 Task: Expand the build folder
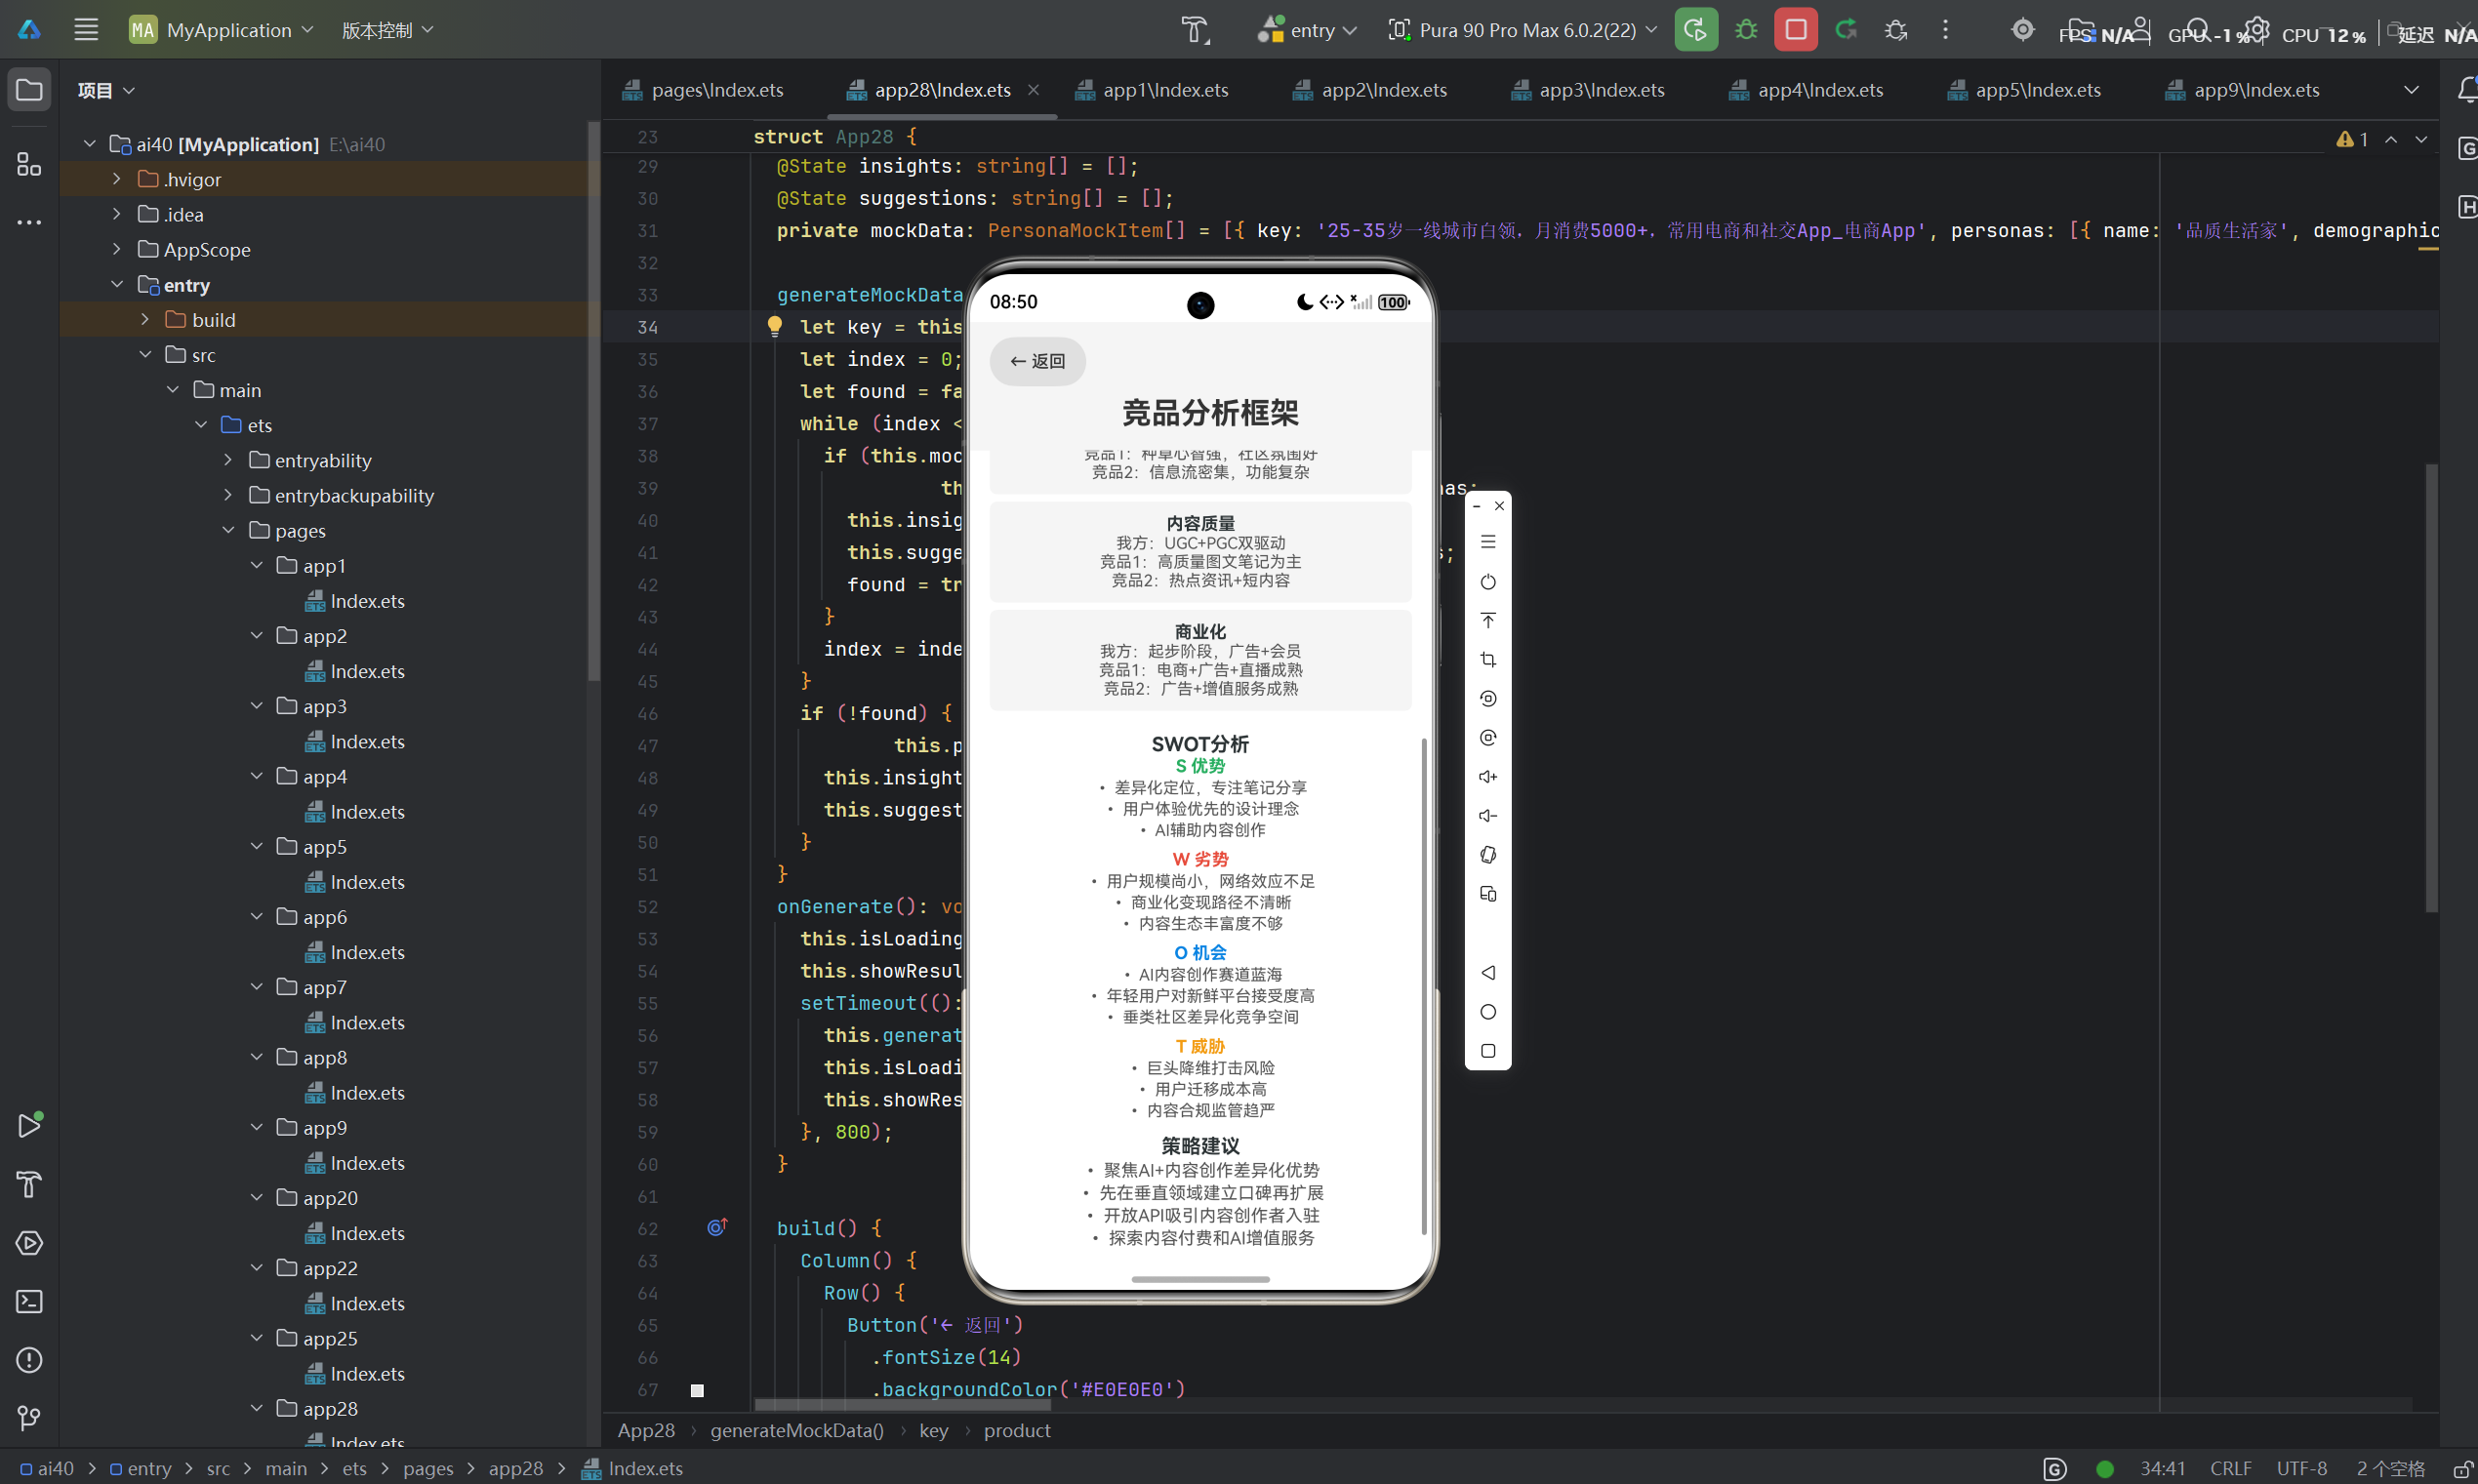click(145, 319)
